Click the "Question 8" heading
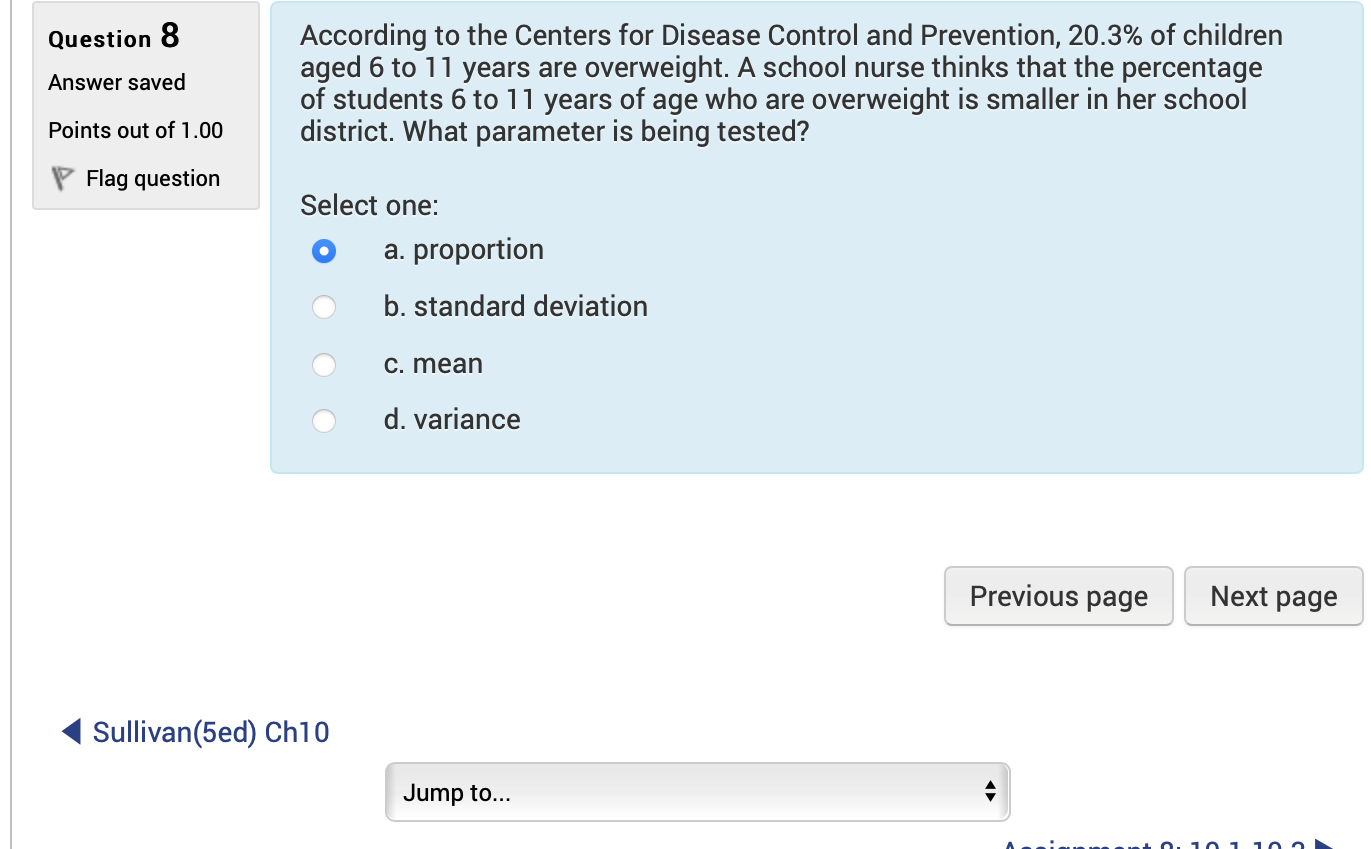The width and height of the screenshot is (1371, 849). click(111, 38)
